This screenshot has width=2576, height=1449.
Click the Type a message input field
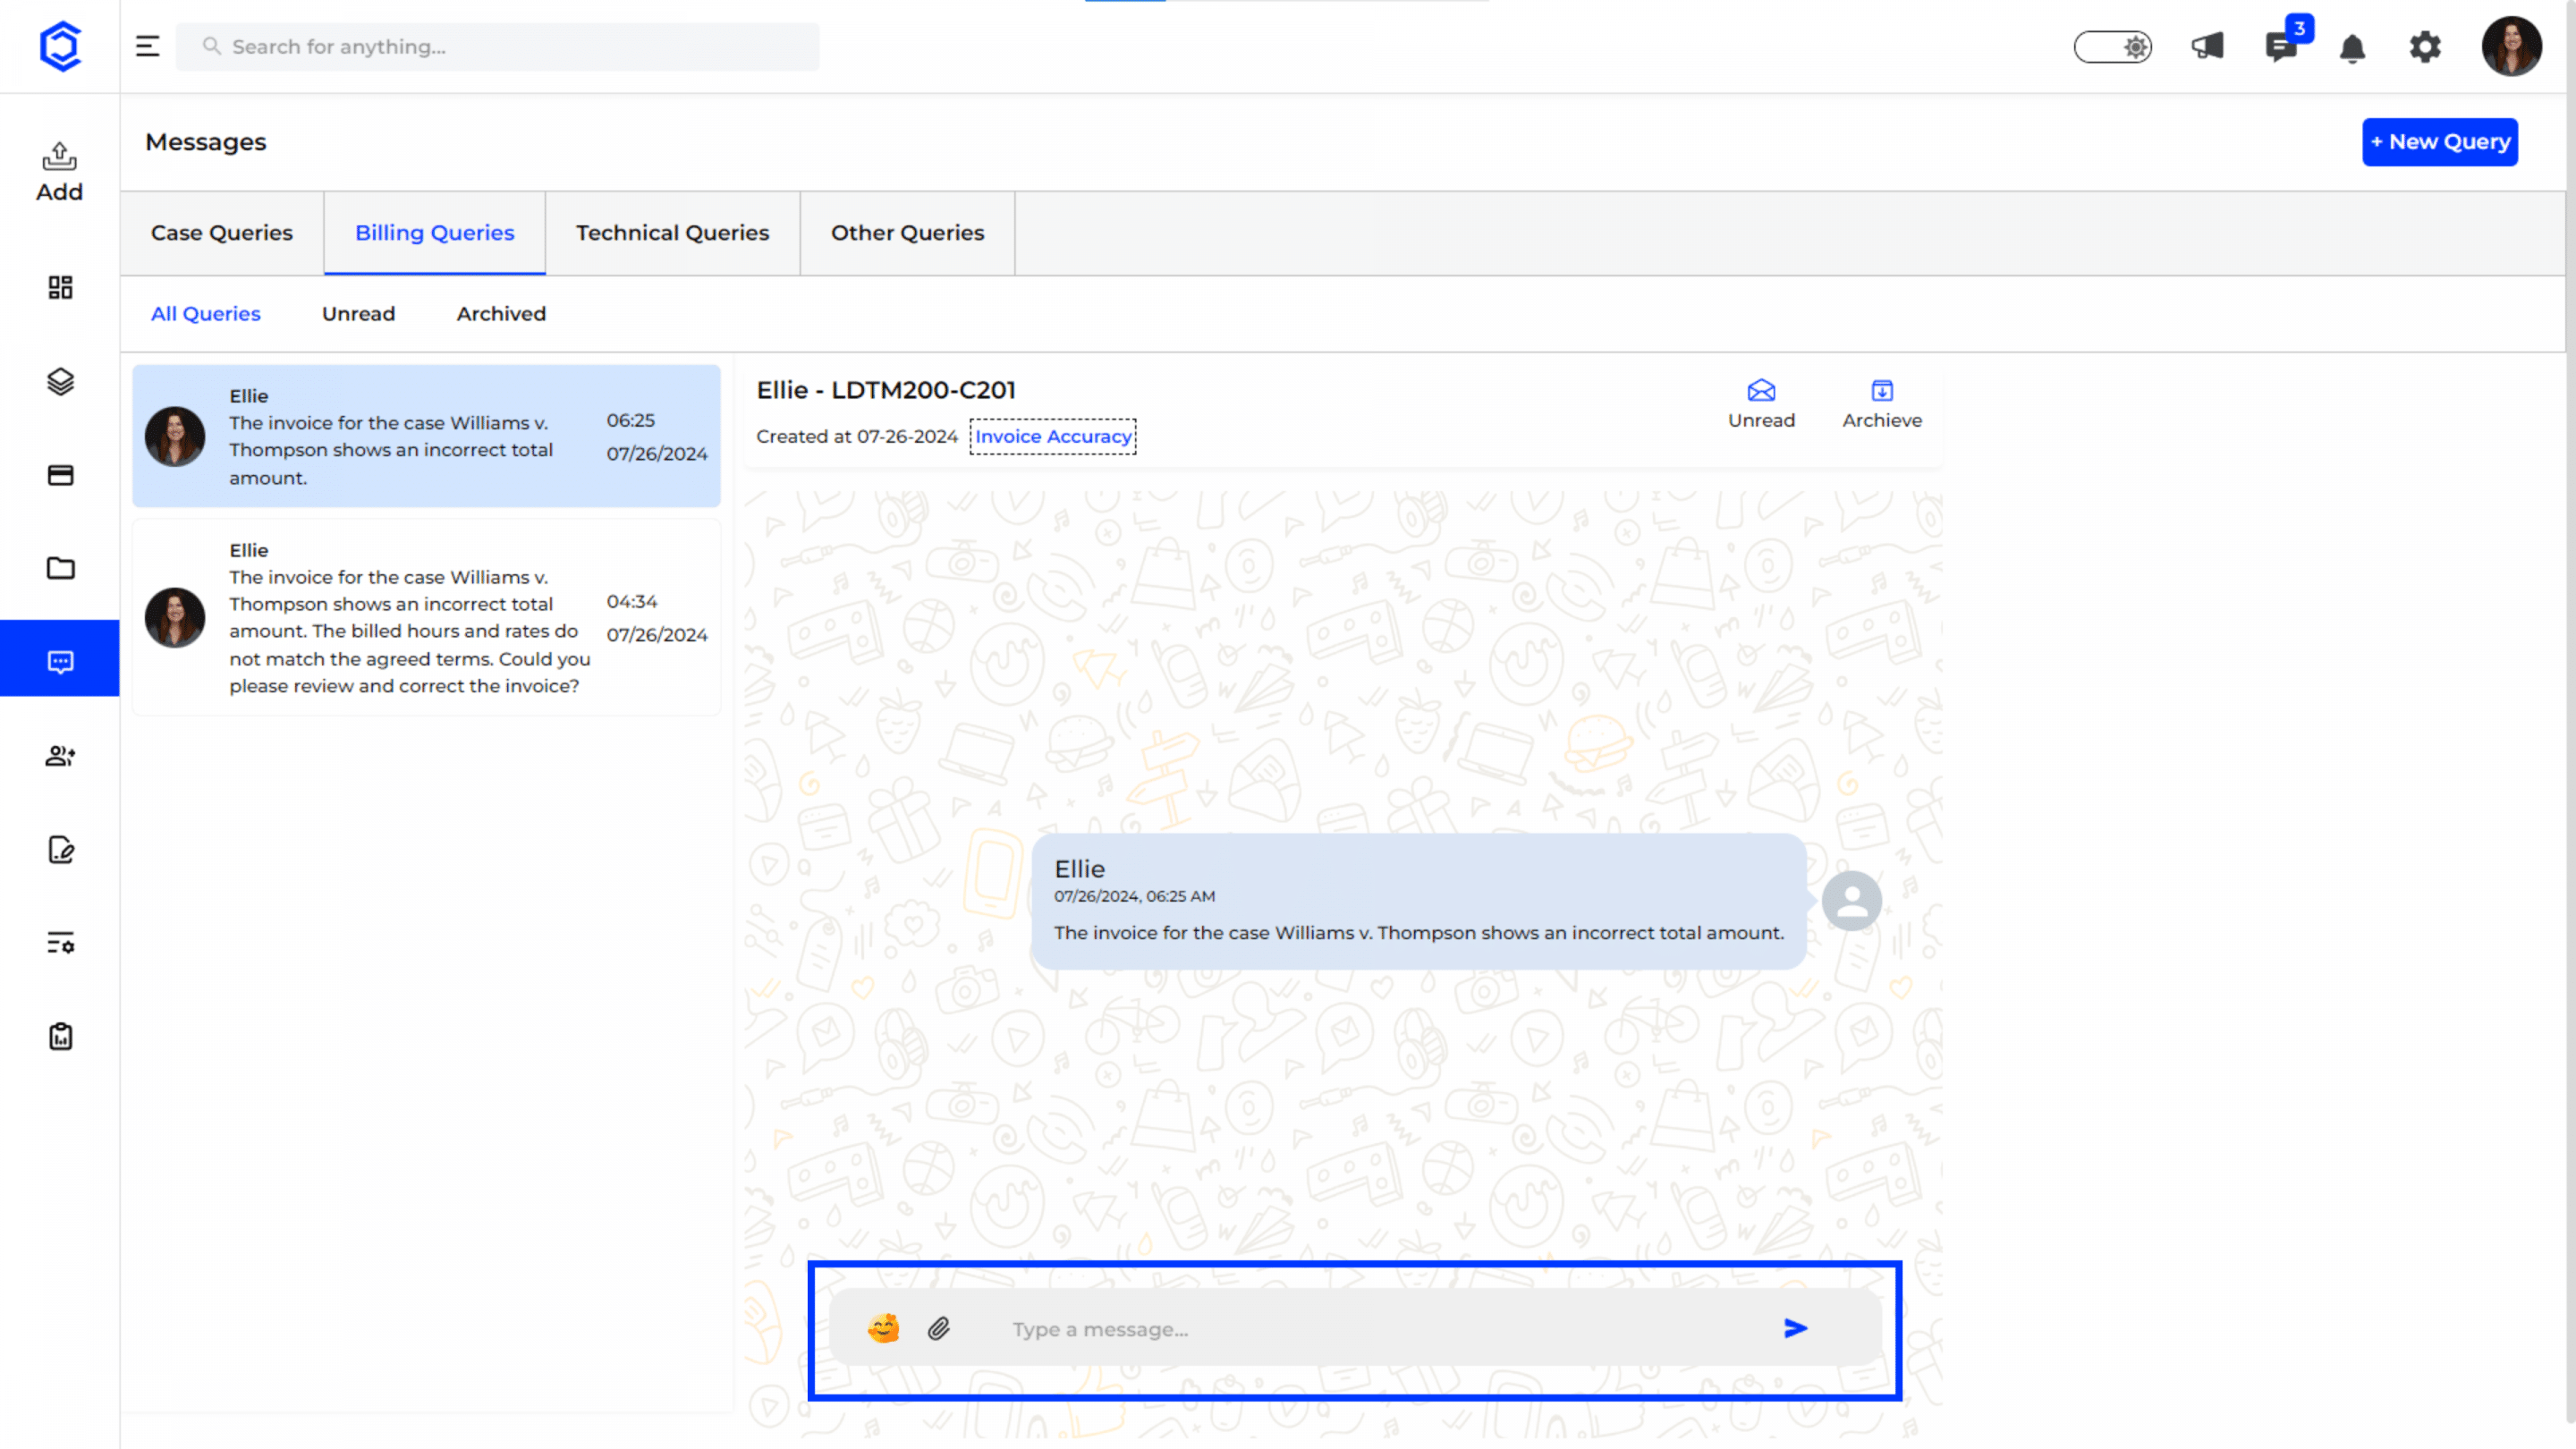pos(1380,1329)
